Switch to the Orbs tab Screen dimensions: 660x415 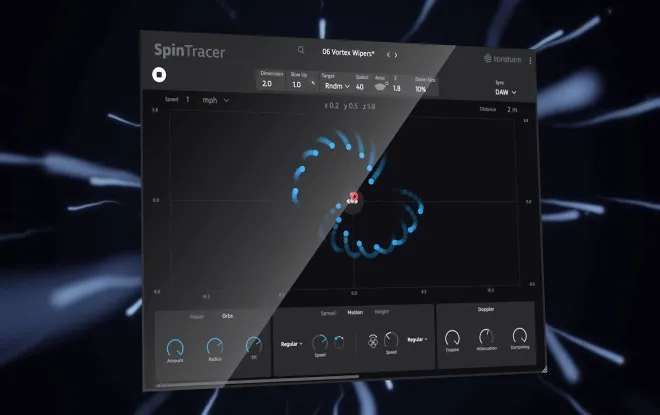point(227,316)
